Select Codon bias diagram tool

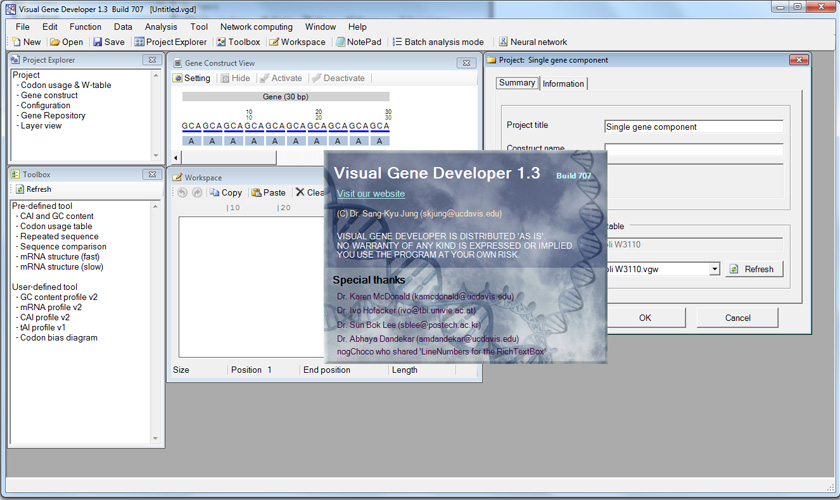coord(59,338)
